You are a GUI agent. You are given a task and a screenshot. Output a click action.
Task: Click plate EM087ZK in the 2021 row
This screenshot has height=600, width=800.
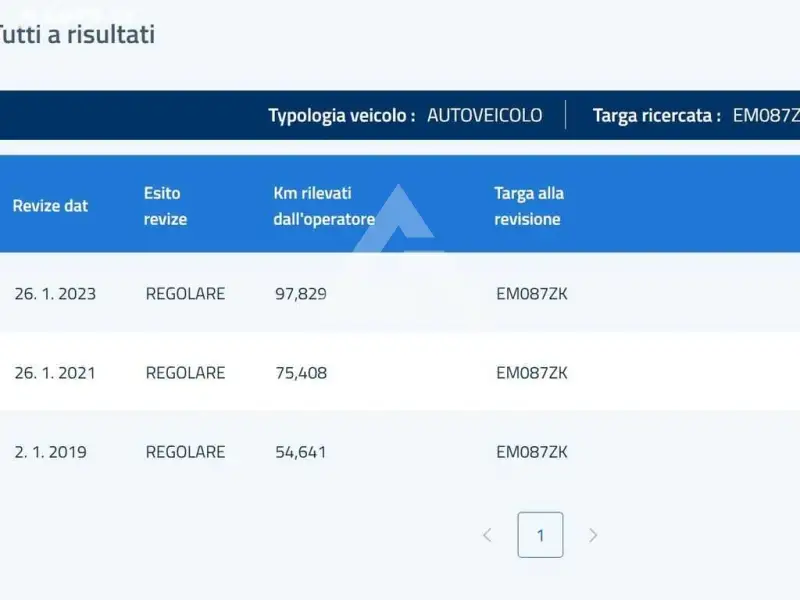click(x=532, y=373)
